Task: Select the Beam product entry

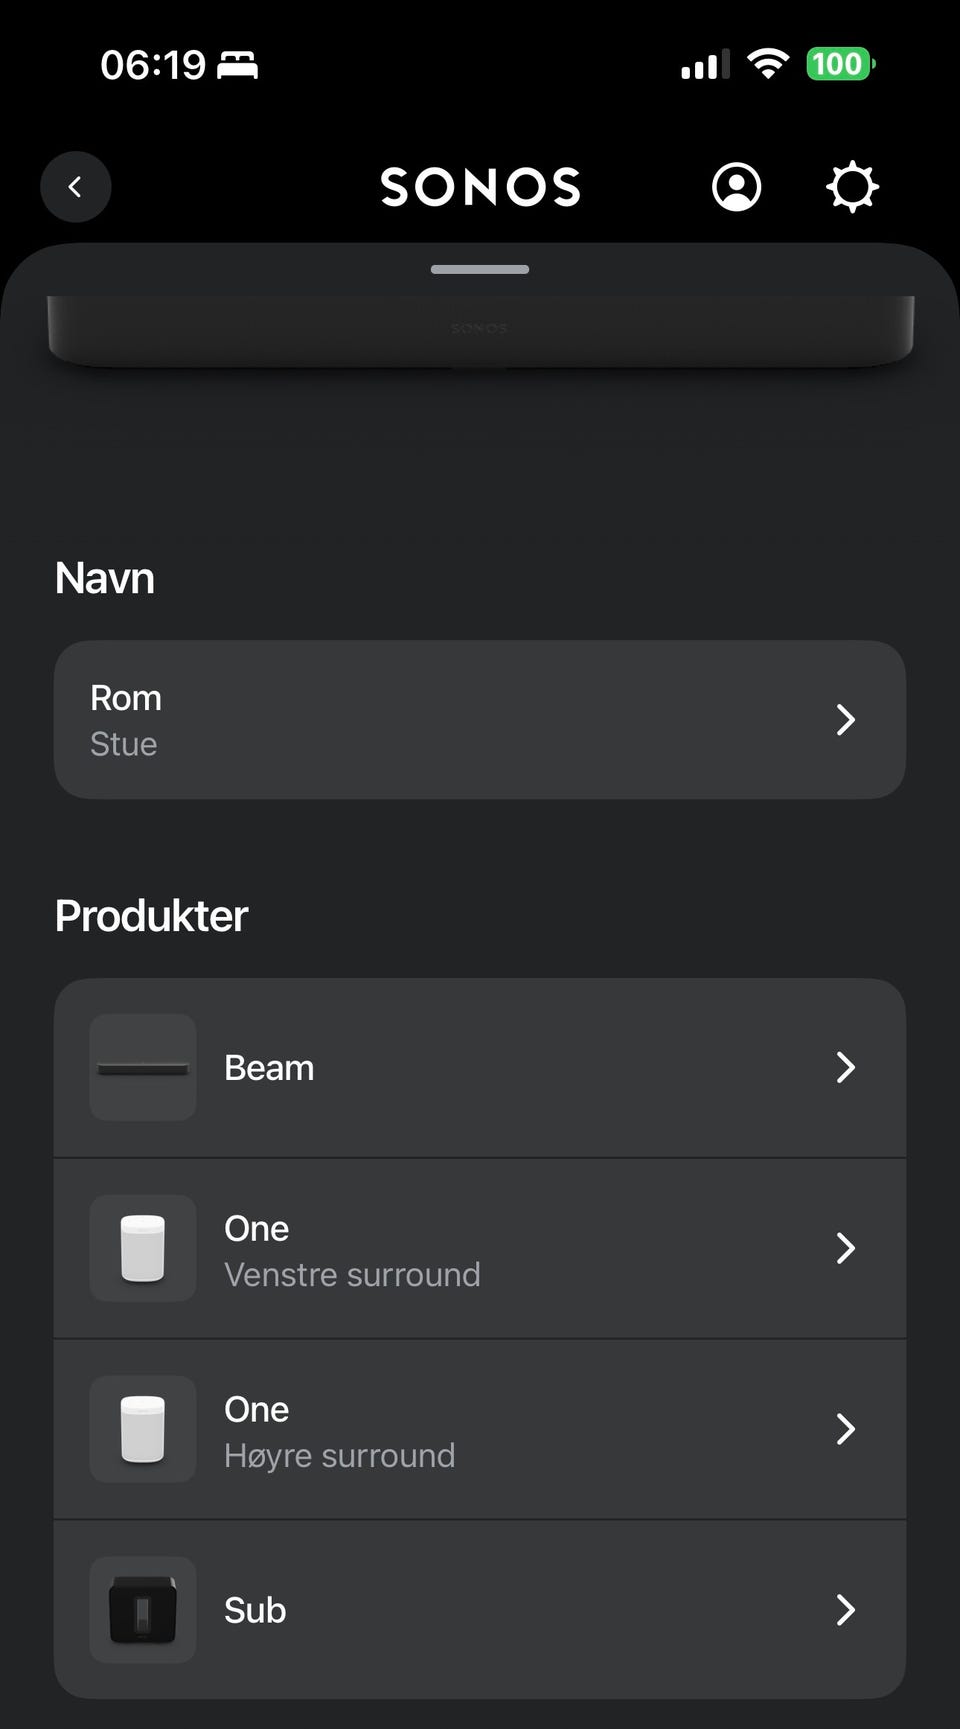Action: pyautogui.click(x=480, y=1068)
